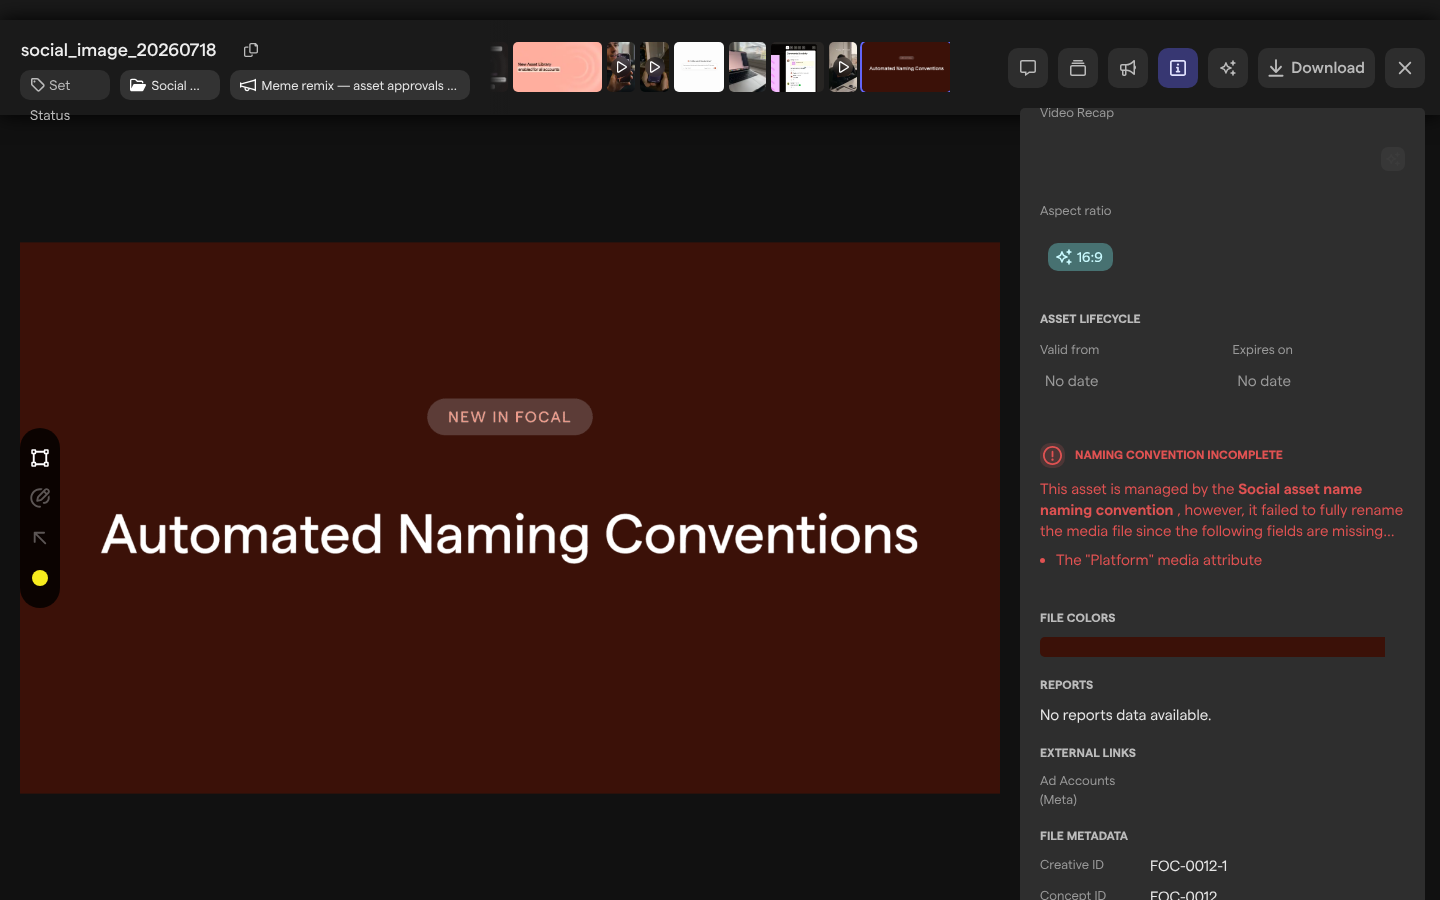Click the Ad Accounts (Meta) label
The height and width of the screenshot is (900, 1440).
pos(1077,790)
